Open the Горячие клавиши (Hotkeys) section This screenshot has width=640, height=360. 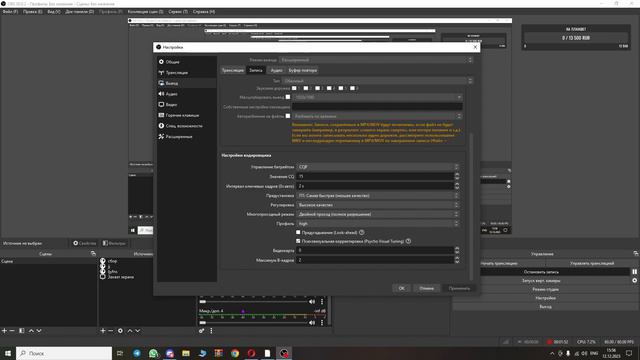187,115
